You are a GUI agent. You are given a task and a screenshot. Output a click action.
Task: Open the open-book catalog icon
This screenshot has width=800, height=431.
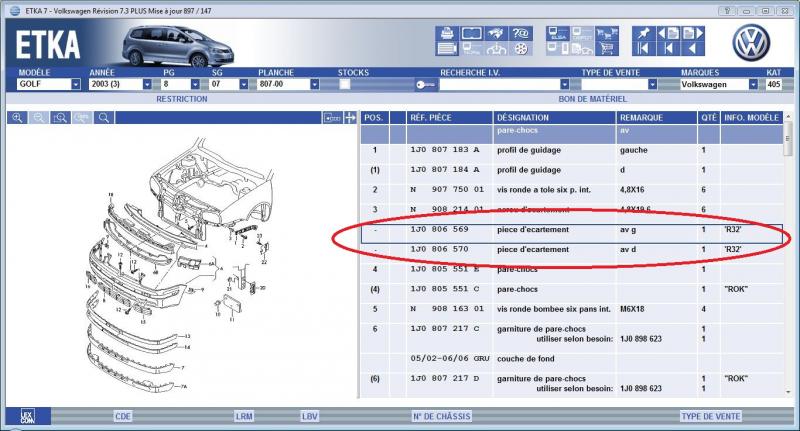pos(471,33)
